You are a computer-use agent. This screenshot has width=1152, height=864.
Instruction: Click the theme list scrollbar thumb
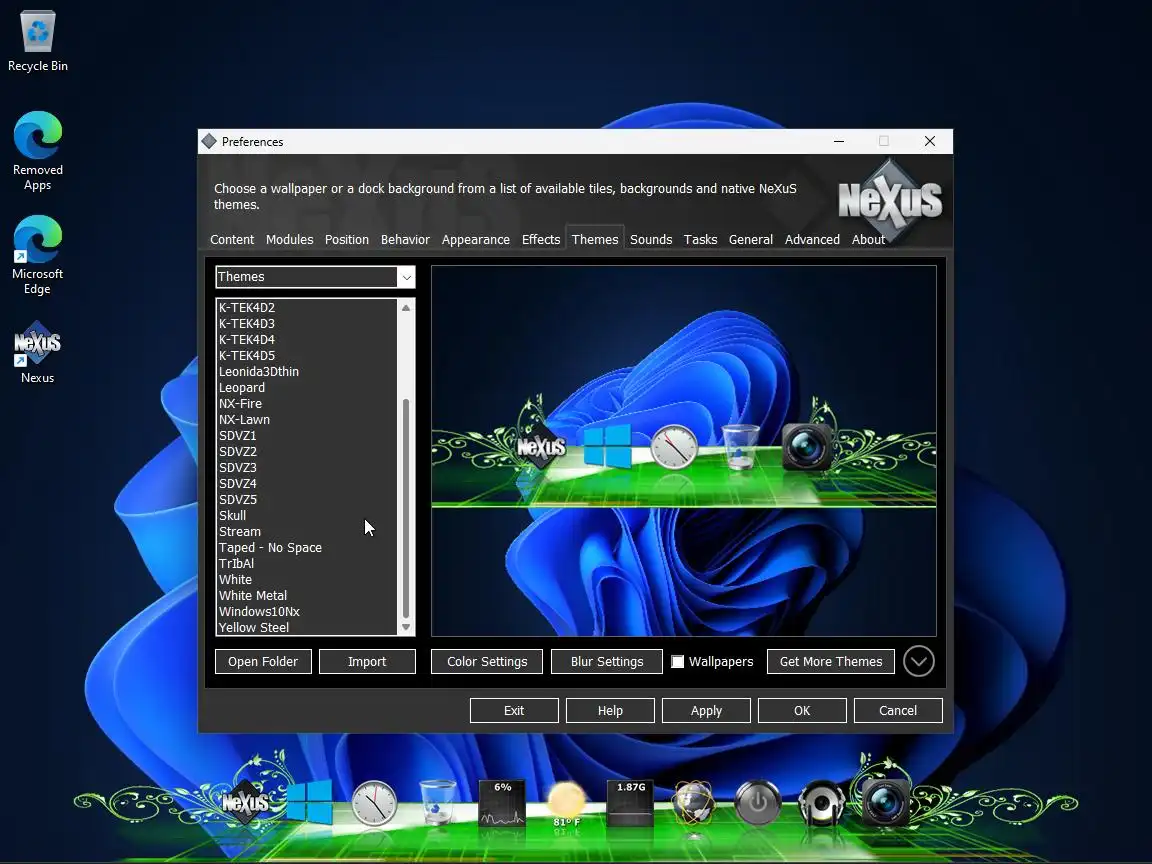[x=406, y=508]
